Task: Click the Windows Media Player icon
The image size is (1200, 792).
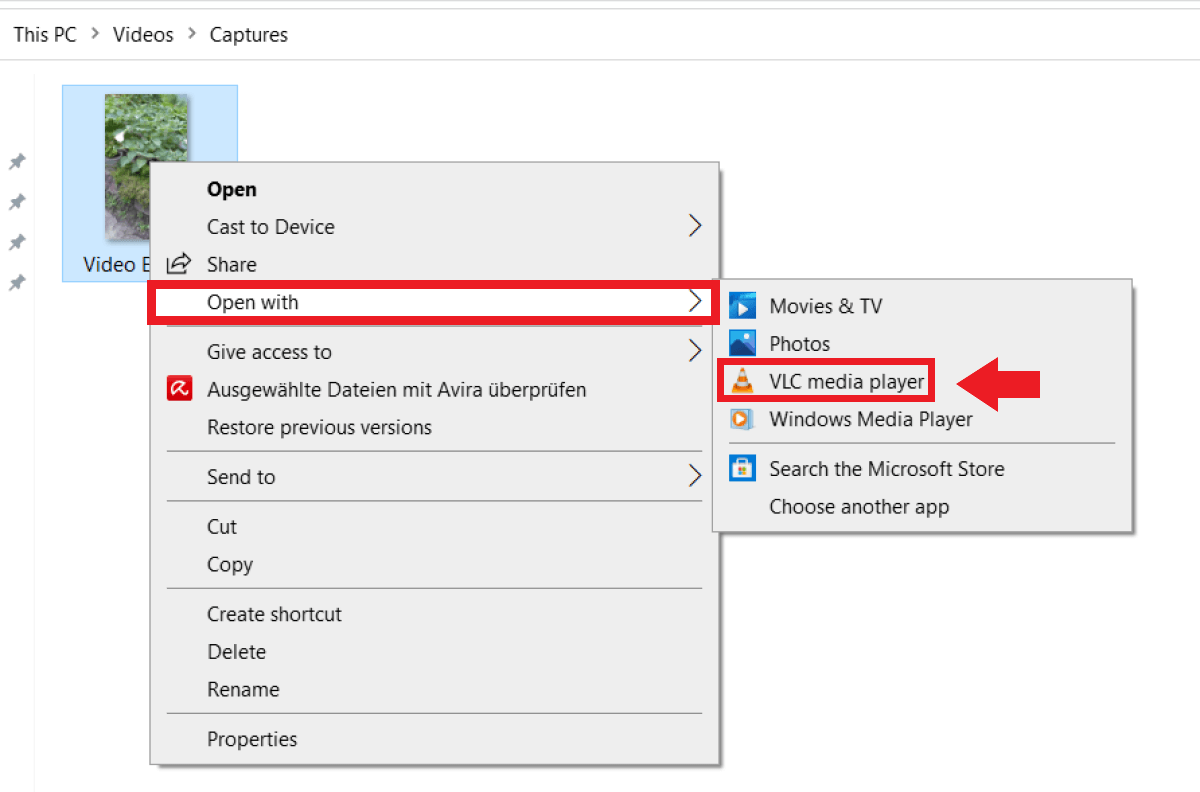Action: pyautogui.click(x=742, y=419)
